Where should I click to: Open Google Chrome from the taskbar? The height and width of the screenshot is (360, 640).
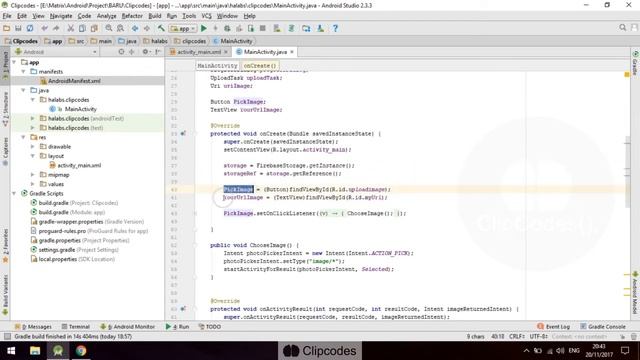[x=81, y=351]
